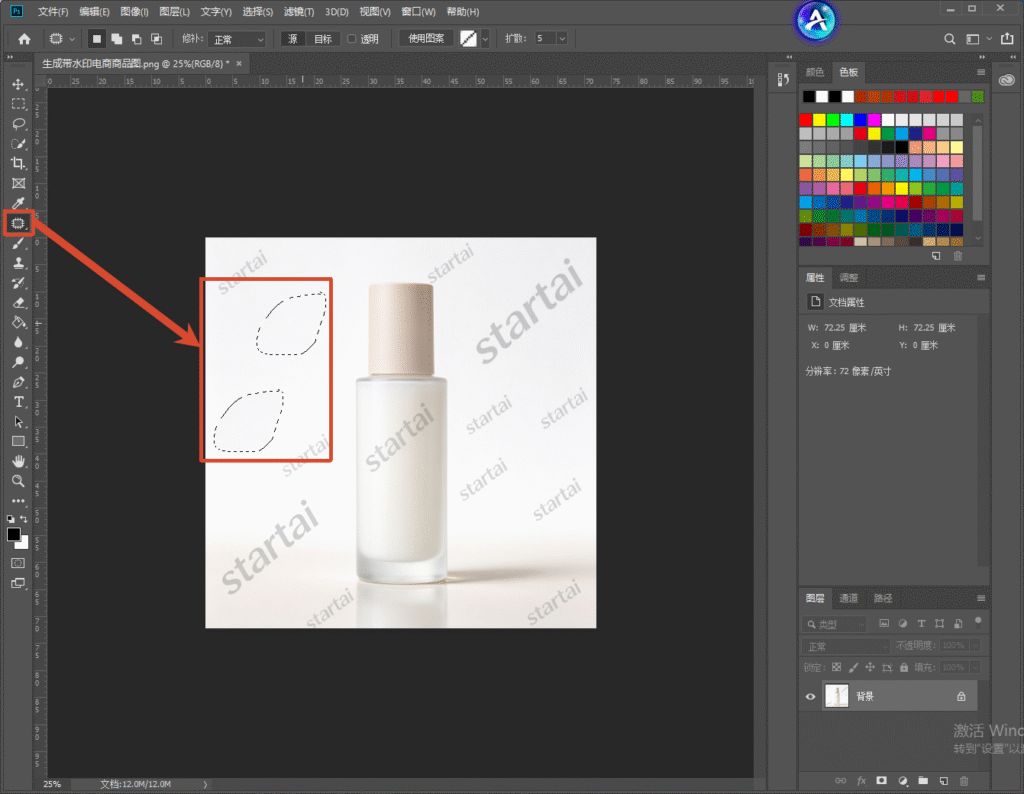Select the Eraser tool
The height and width of the screenshot is (794, 1024).
[18, 303]
